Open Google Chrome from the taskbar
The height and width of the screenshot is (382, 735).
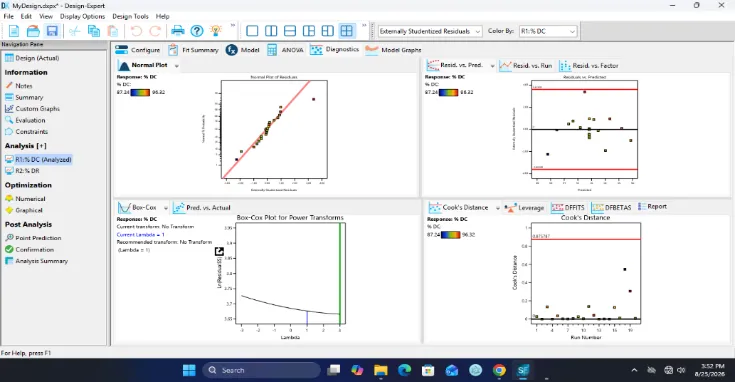[499, 370]
